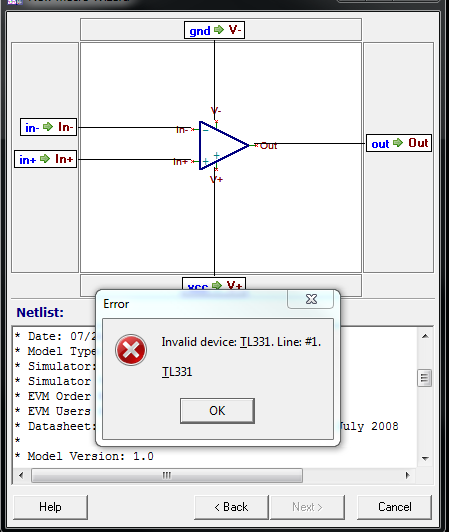Click green arrow in gnd mapping box

[x=219, y=30]
